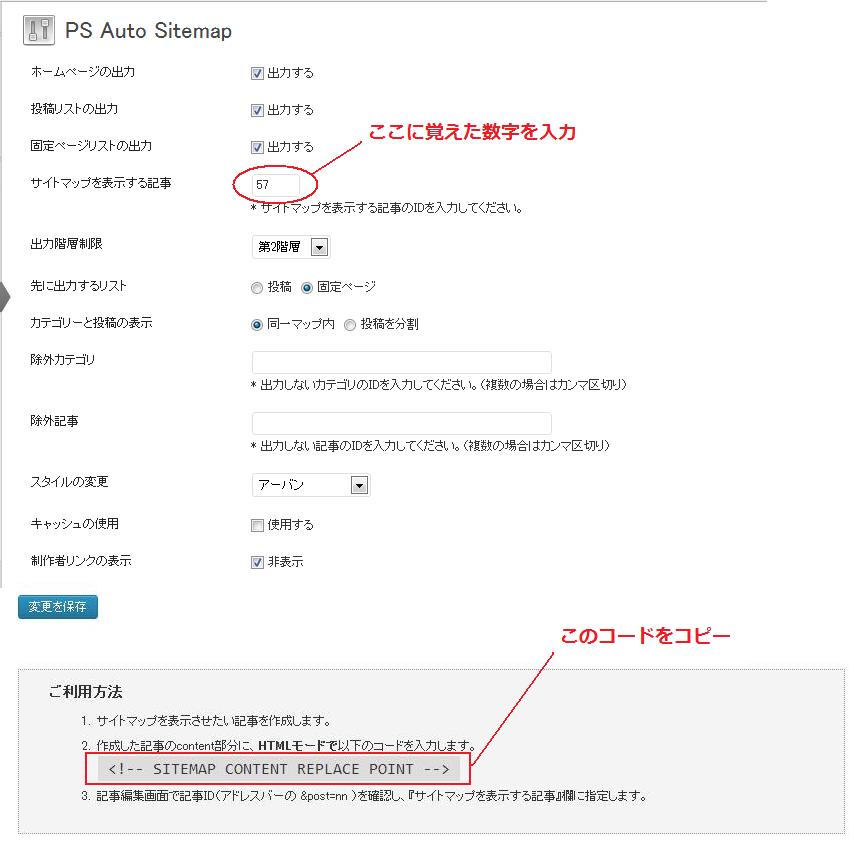Viewport: 854px width, 845px height.
Task: Click the 変更を保存 button
Action: tap(58, 607)
